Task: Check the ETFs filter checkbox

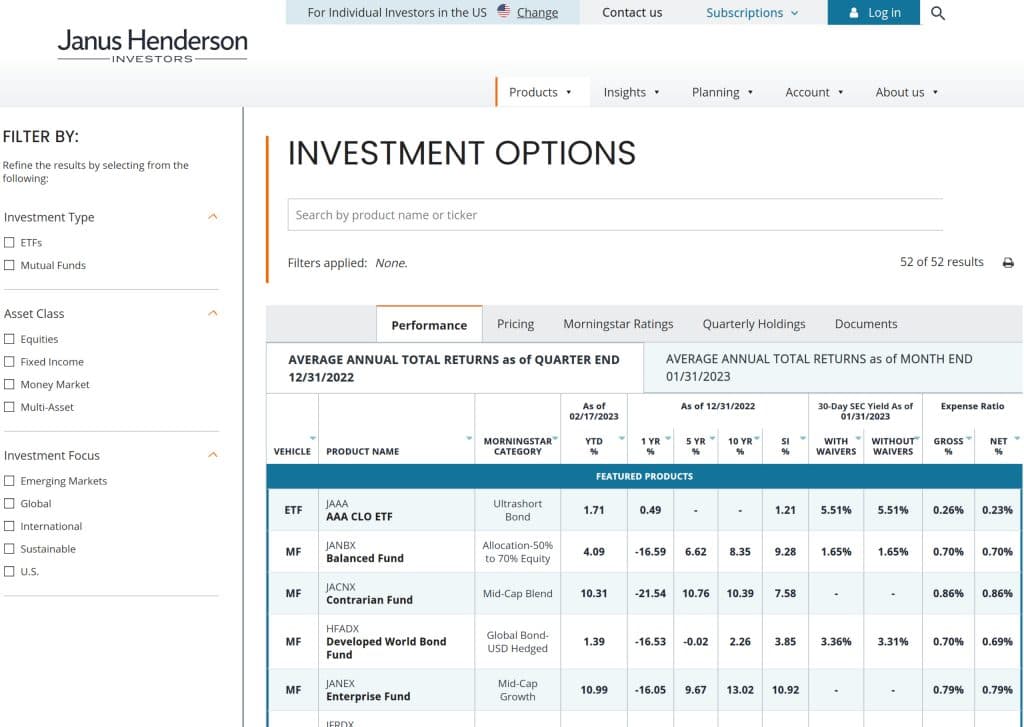Action: tap(10, 242)
